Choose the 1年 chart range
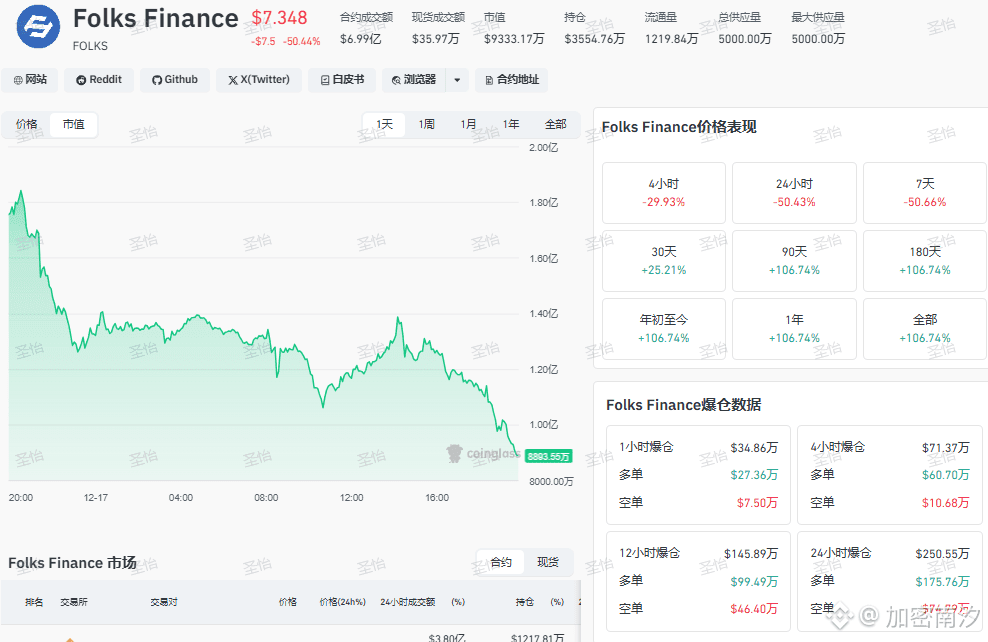The width and height of the screenshot is (988, 642). 511,125
